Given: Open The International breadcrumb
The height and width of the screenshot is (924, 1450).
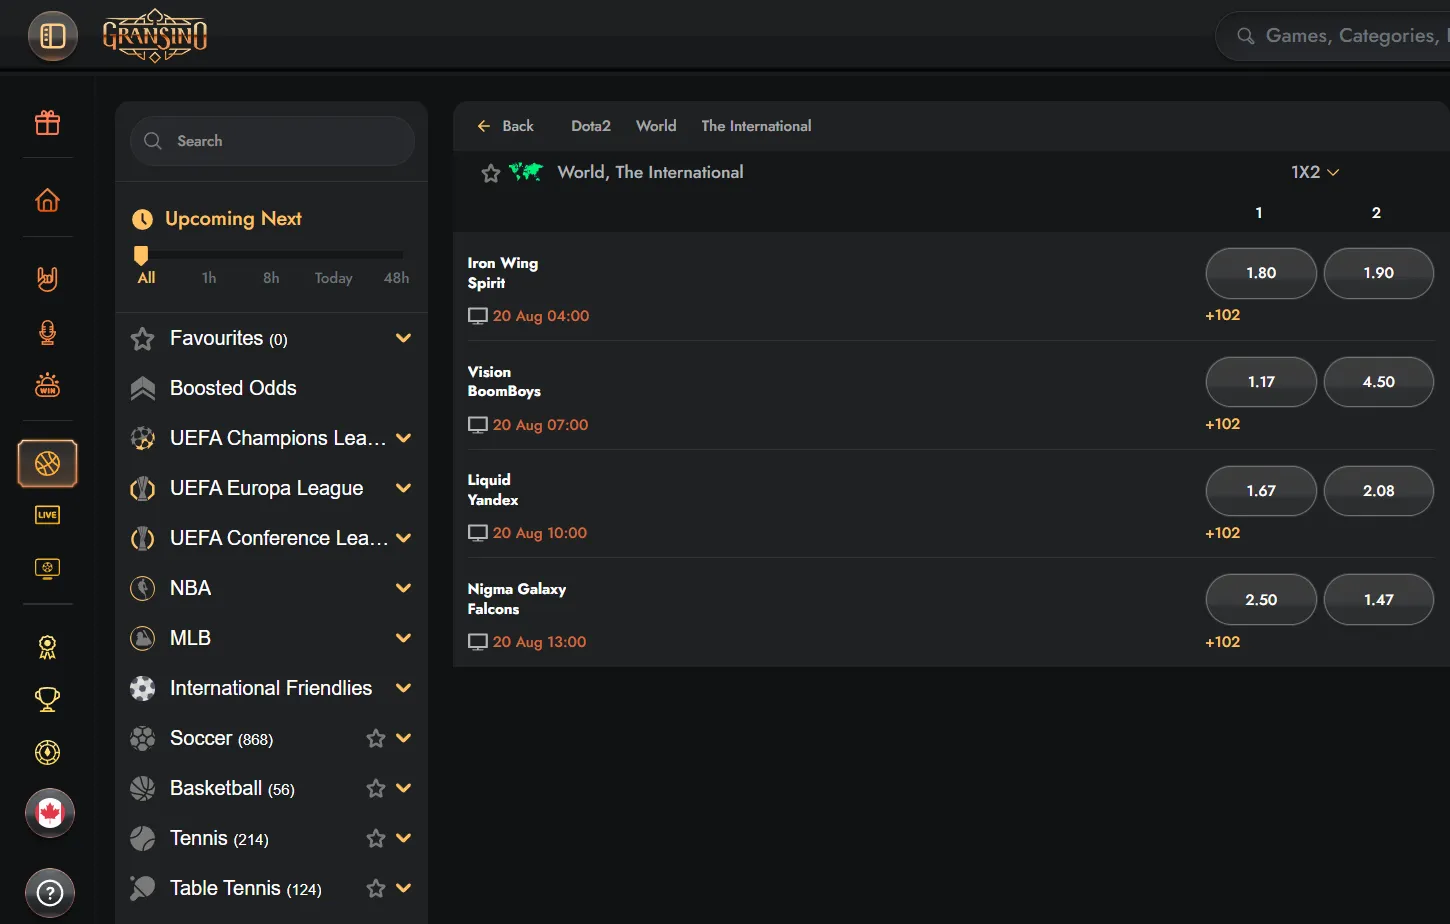Looking at the screenshot, I should click(756, 126).
